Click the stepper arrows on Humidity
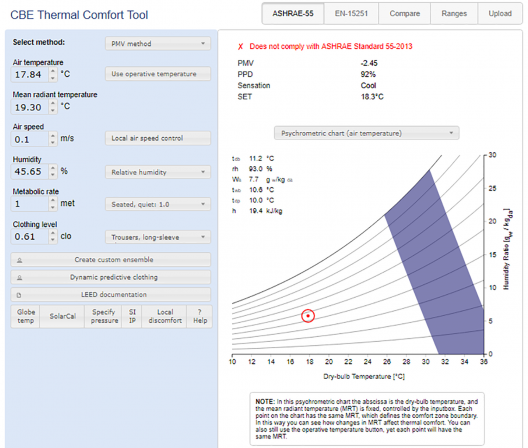Screen dimensions: 528x448 click(x=53, y=171)
